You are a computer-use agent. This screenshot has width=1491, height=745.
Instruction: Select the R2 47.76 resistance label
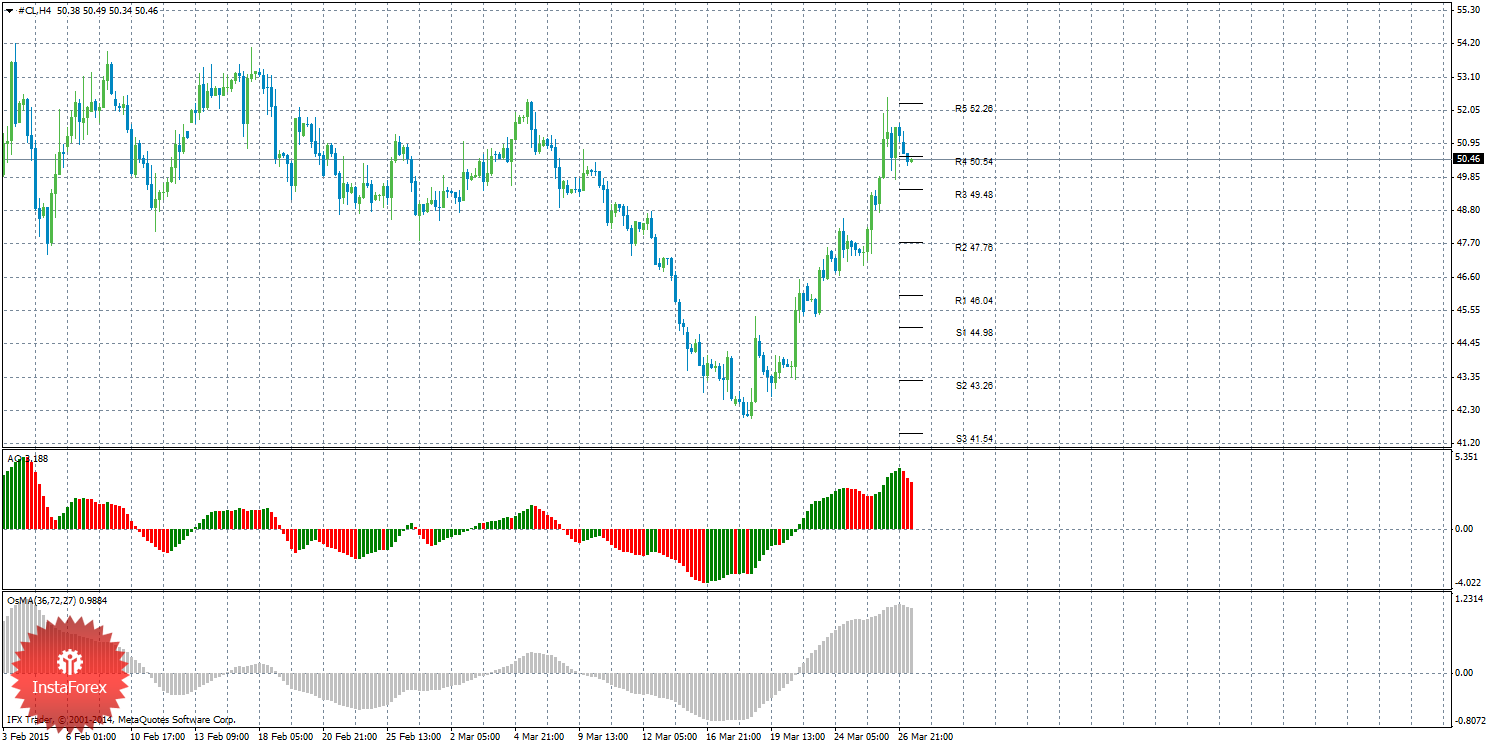click(974, 247)
